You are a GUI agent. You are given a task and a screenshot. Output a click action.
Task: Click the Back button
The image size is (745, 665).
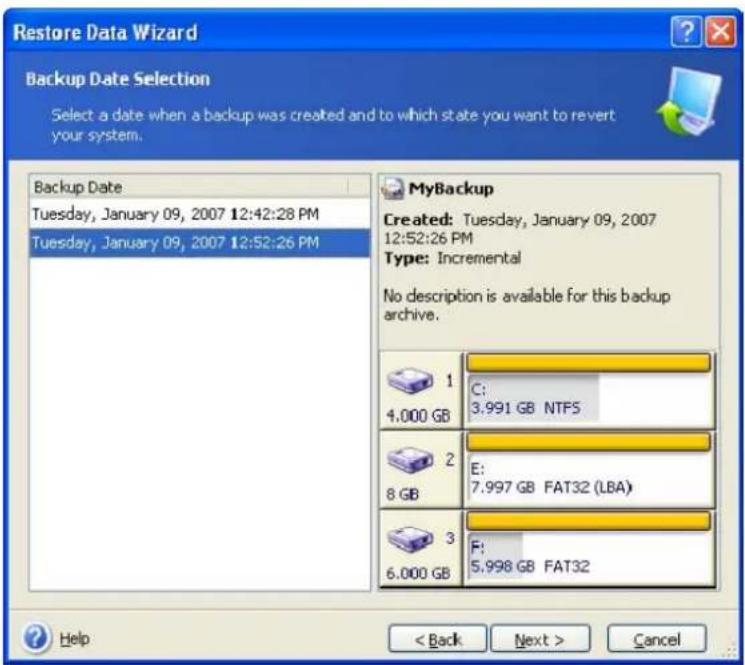(438, 639)
